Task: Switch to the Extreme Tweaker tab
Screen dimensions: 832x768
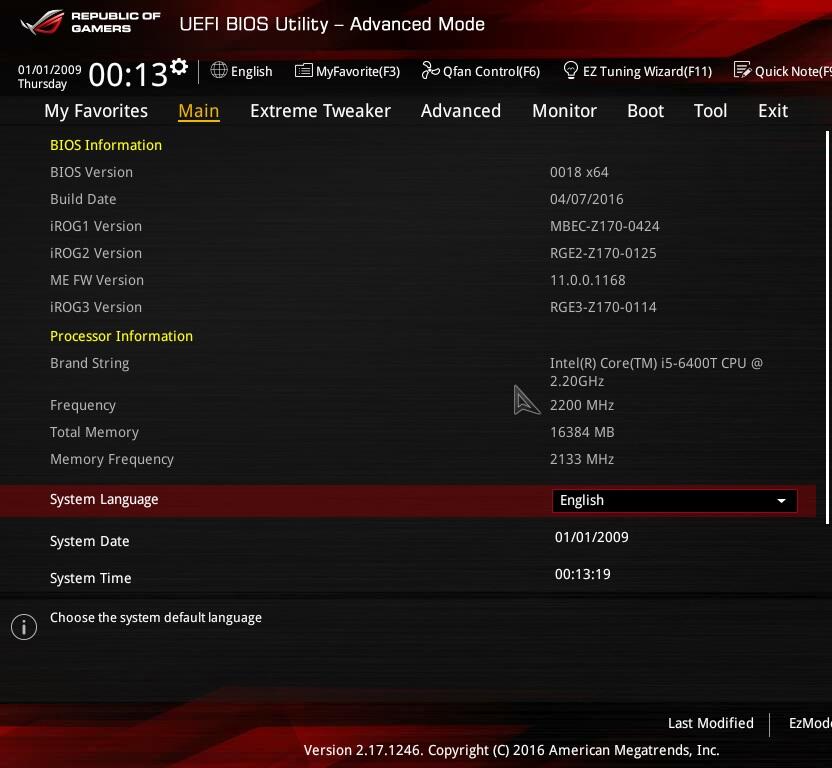Action: click(320, 111)
